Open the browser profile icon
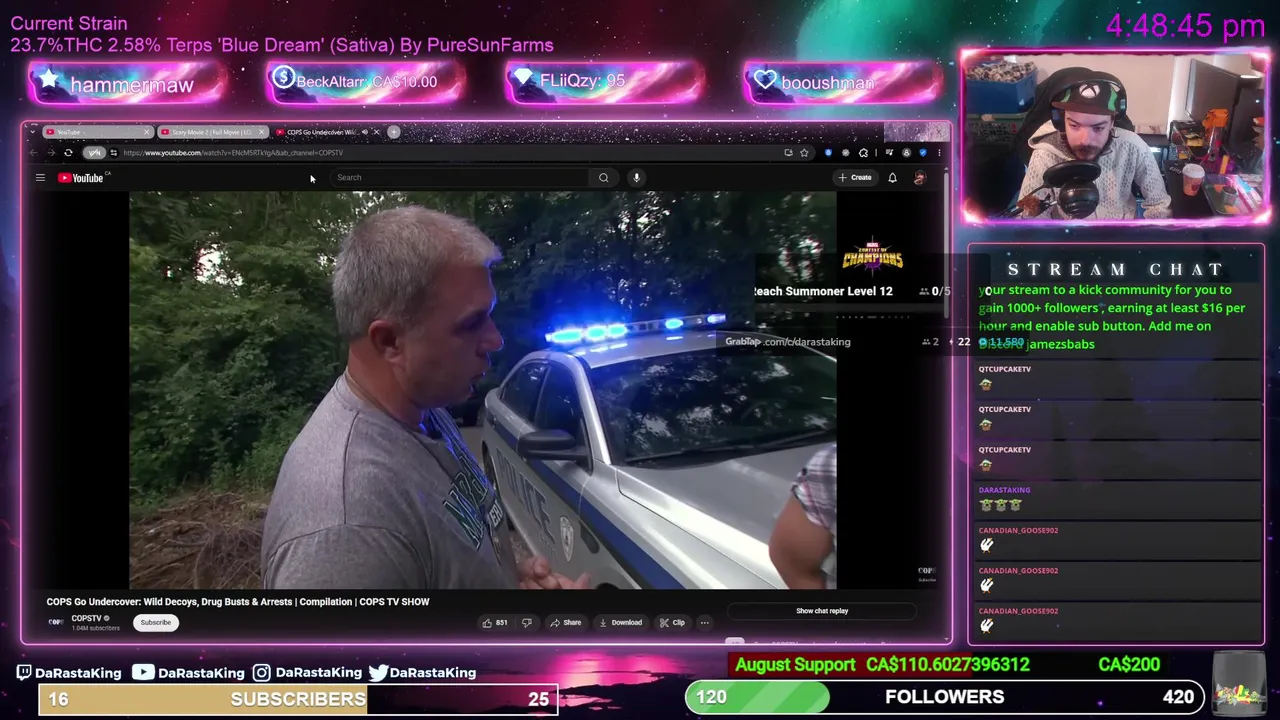The width and height of the screenshot is (1280, 720). pos(906,153)
